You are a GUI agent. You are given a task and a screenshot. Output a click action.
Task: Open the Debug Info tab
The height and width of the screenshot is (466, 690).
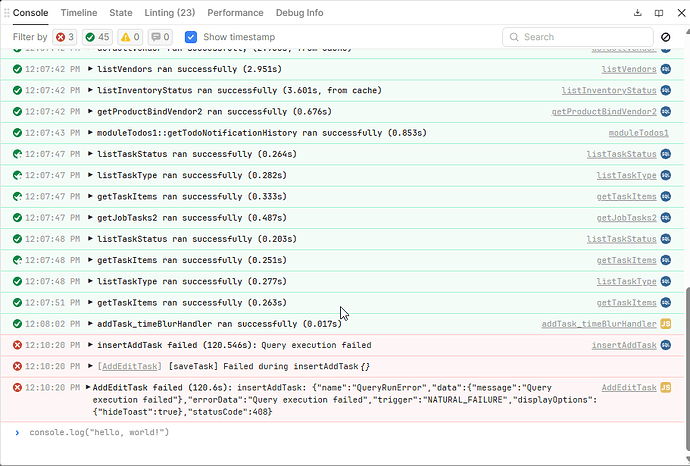pyautogui.click(x=299, y=13)
